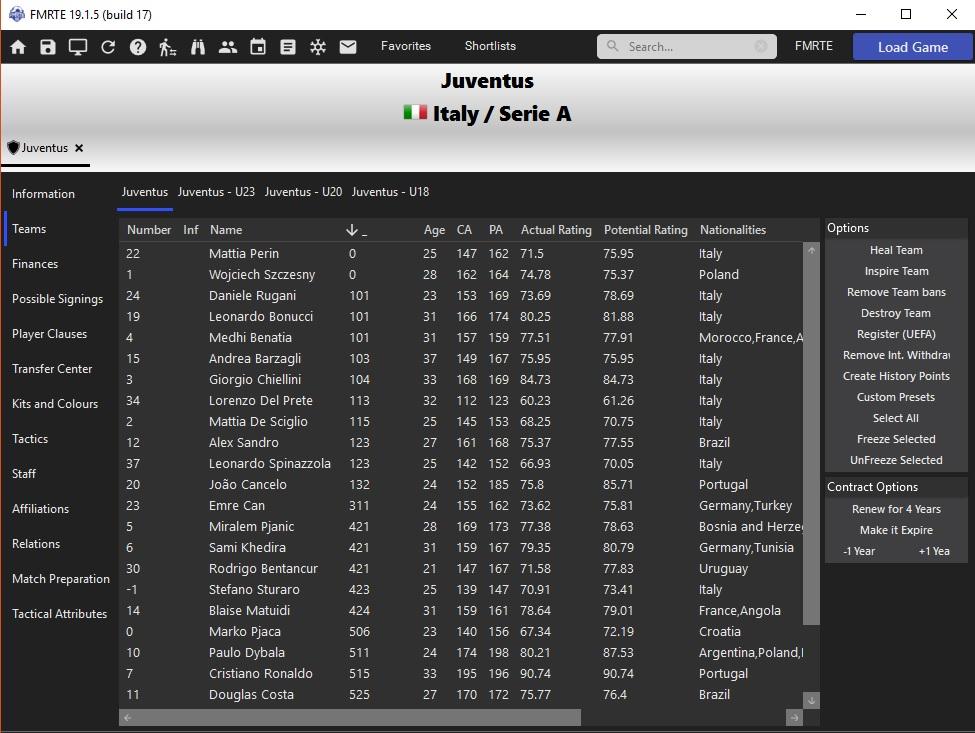Click Heal Team option
Viewport: 975px width, 733px height.
(896, 250)
